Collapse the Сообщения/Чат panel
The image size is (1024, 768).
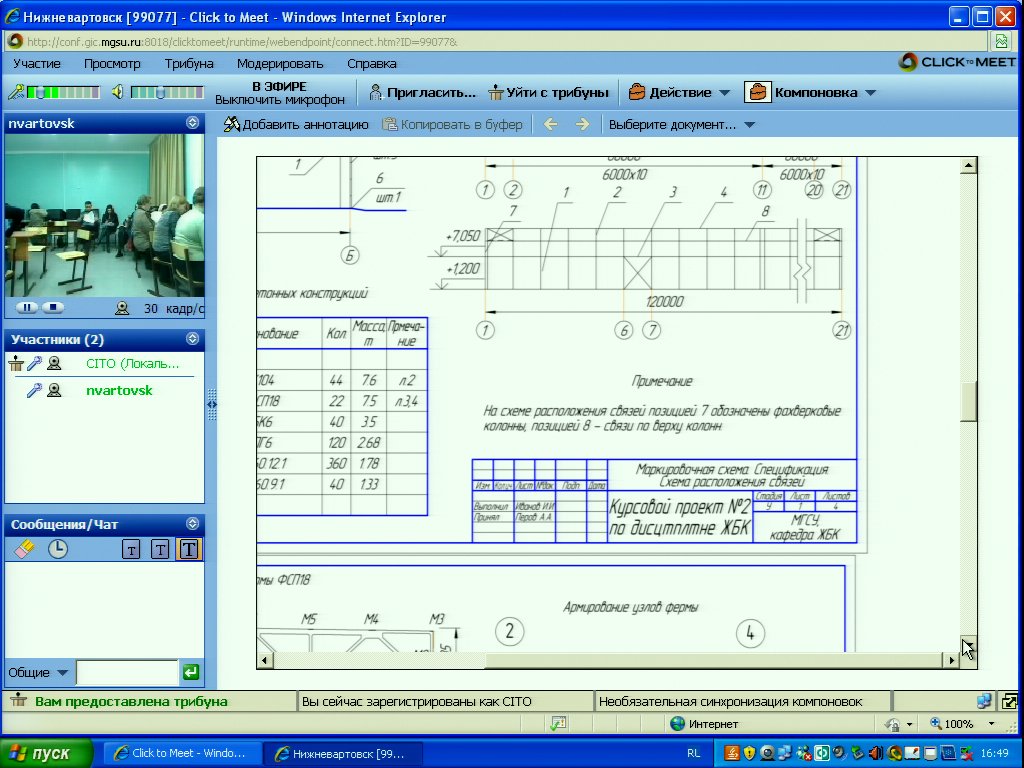pos(192,523)
